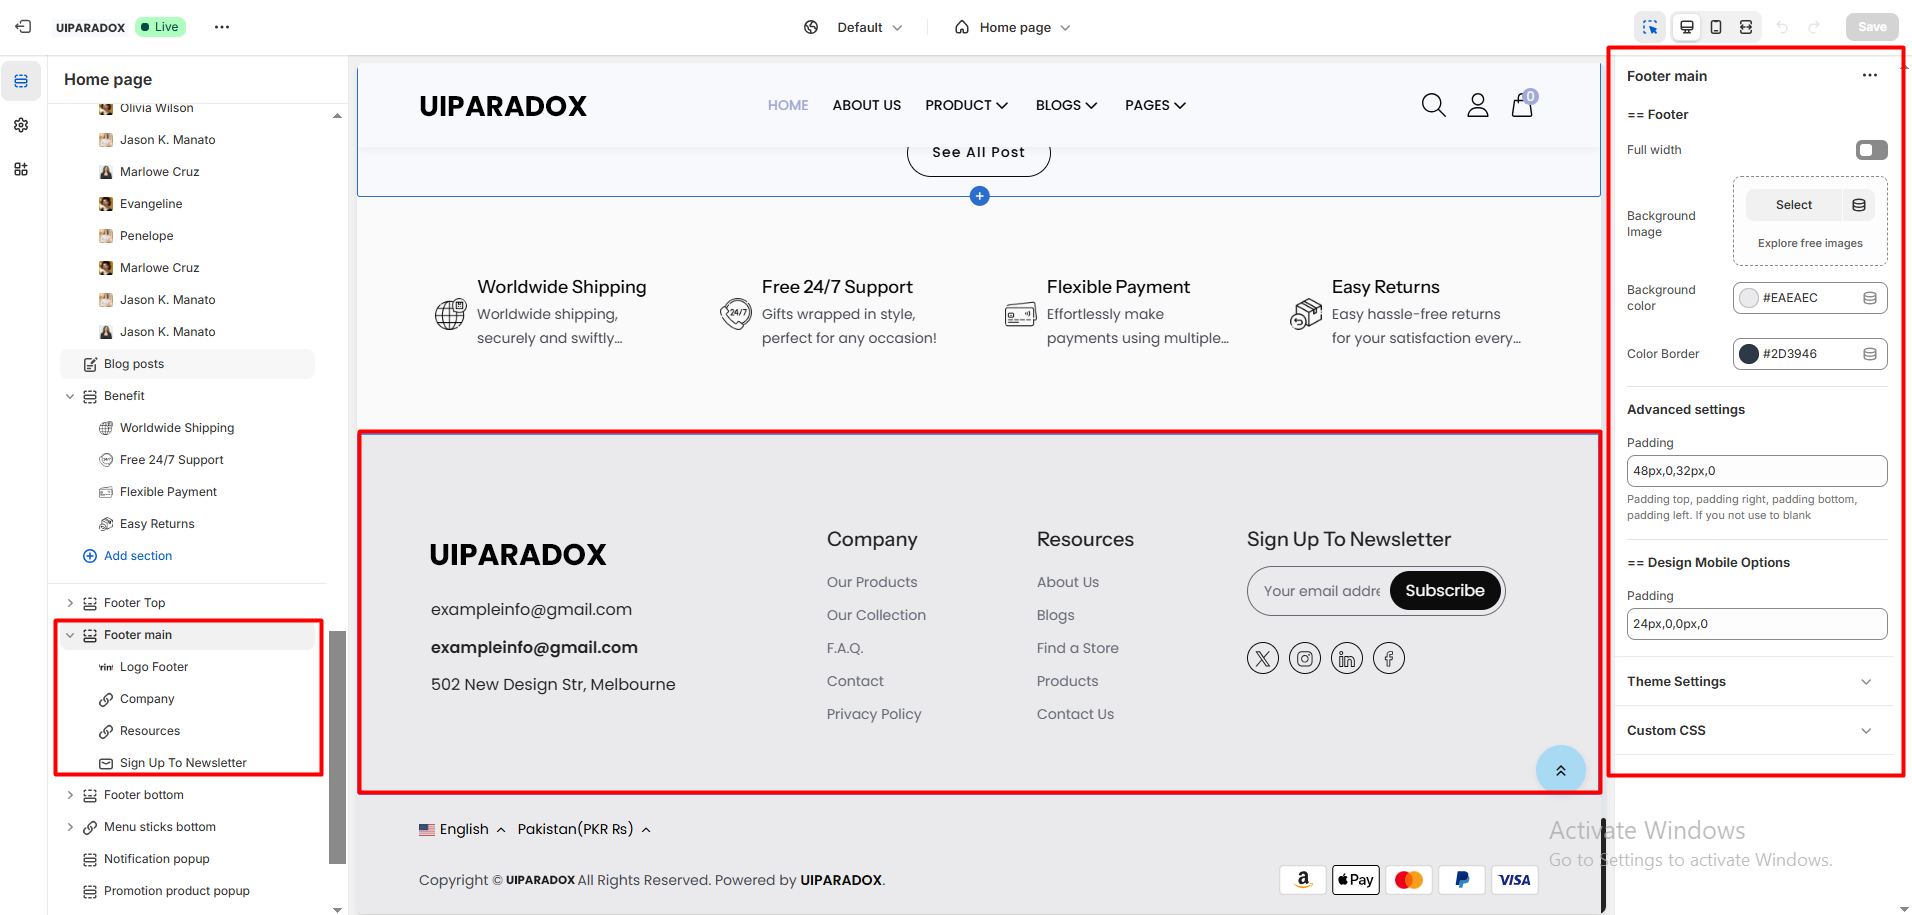Click the newsletter email input field
1912x915 pixels.
pyautogui.click(x=1320, y=591)
